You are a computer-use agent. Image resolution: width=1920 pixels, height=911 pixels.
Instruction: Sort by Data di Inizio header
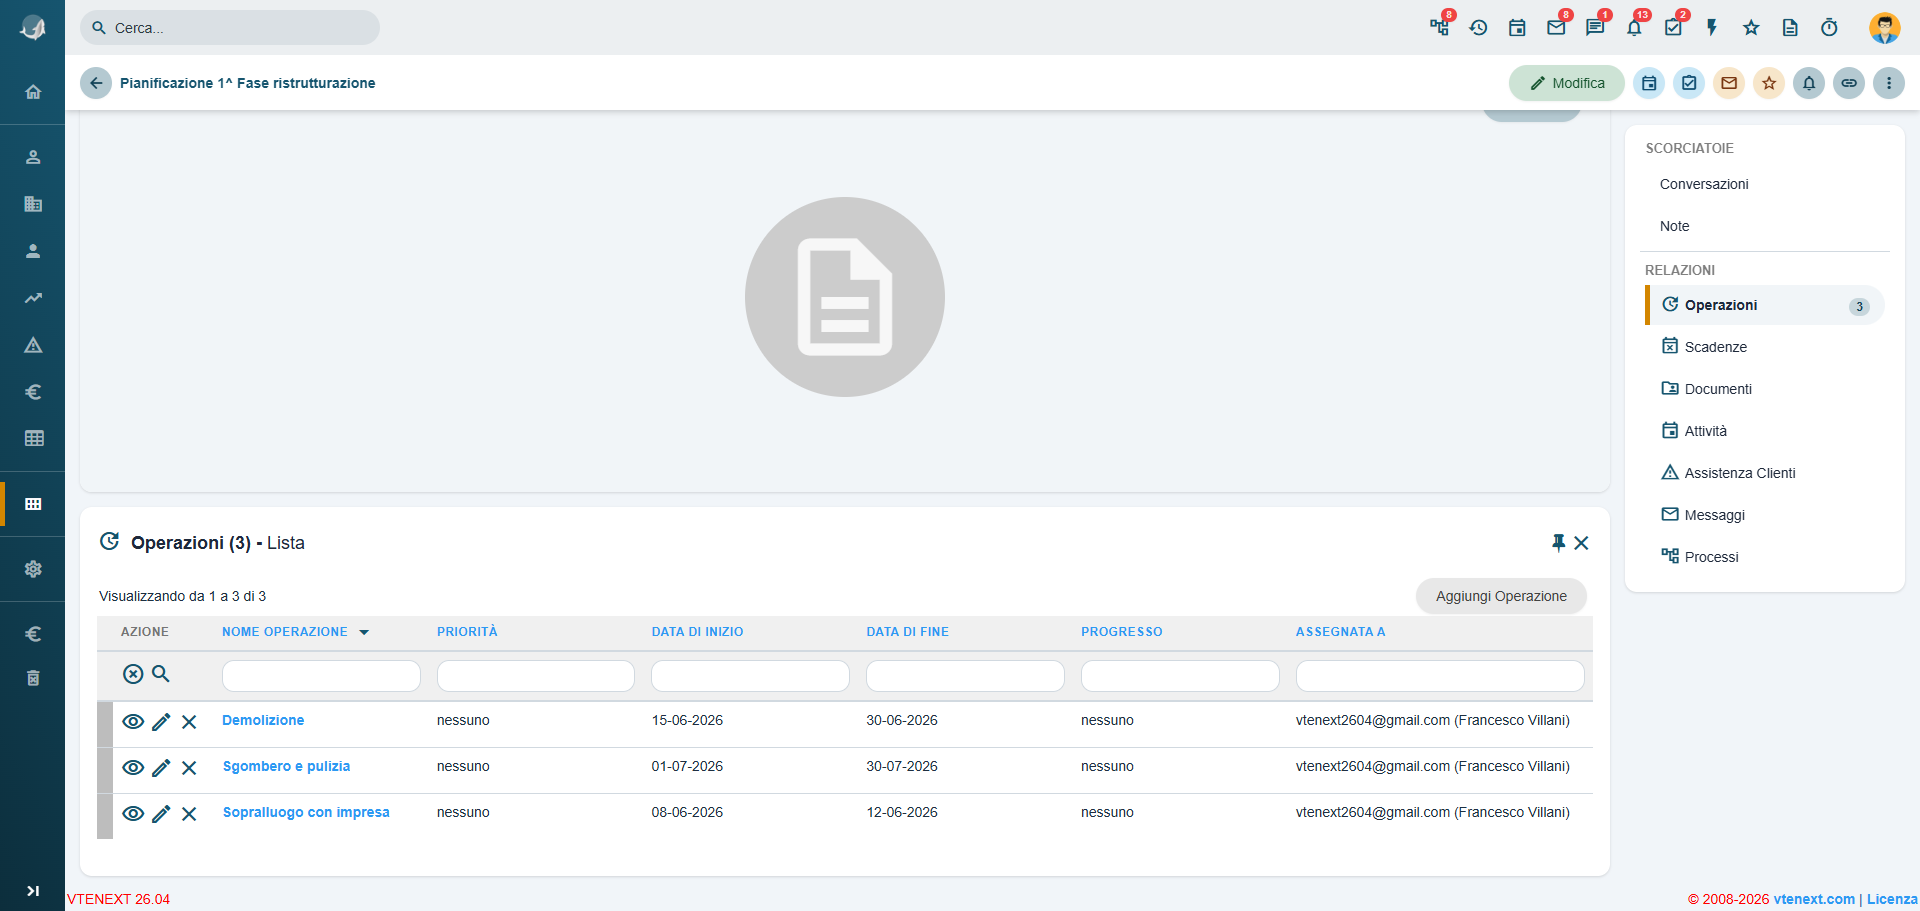(x=697, y=632)
